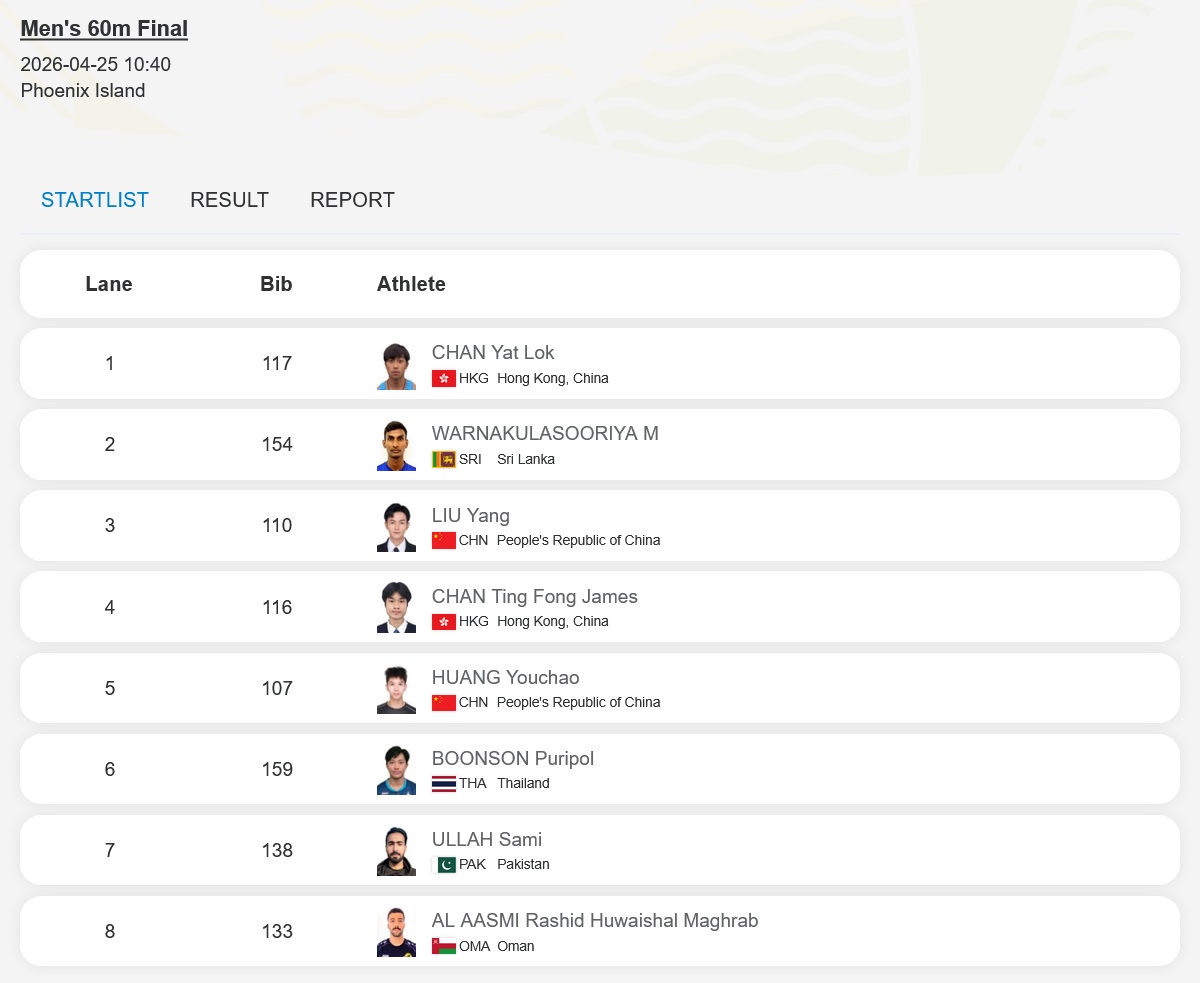Click the China flag beside HUANG Youchao
1200x983 pixels.
tap(444, 703)
